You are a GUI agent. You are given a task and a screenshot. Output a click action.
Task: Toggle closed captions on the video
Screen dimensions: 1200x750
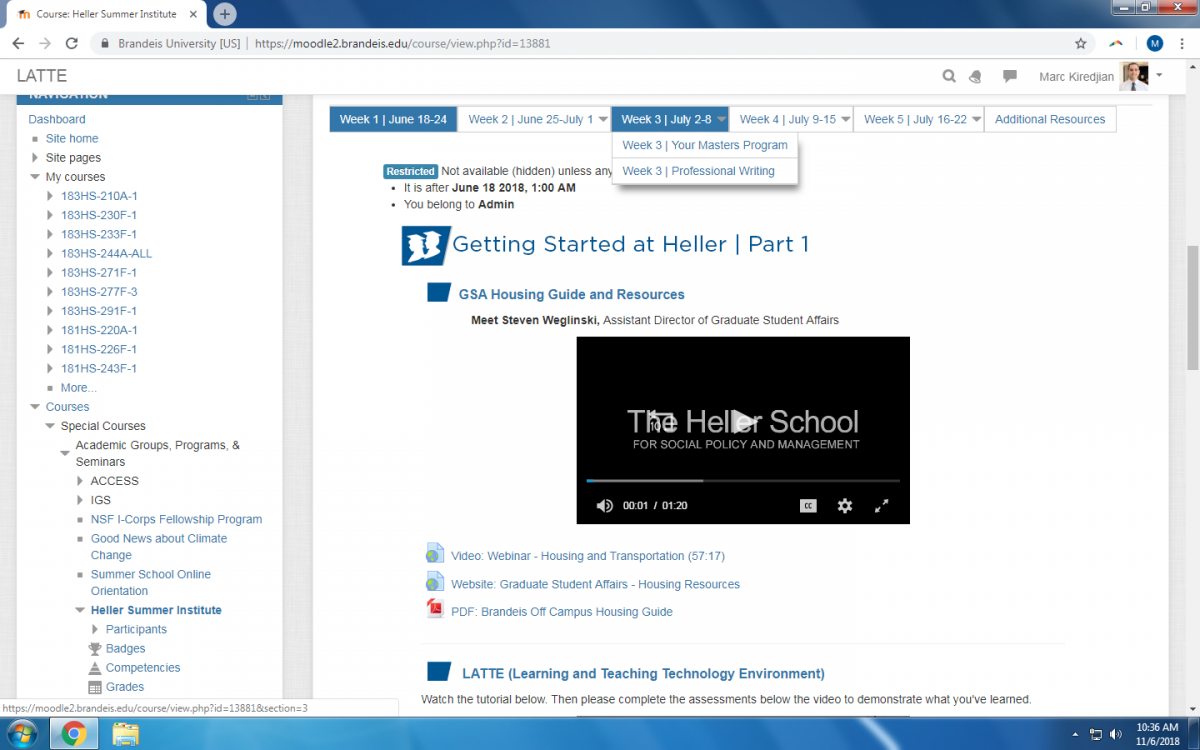[808, 506]
